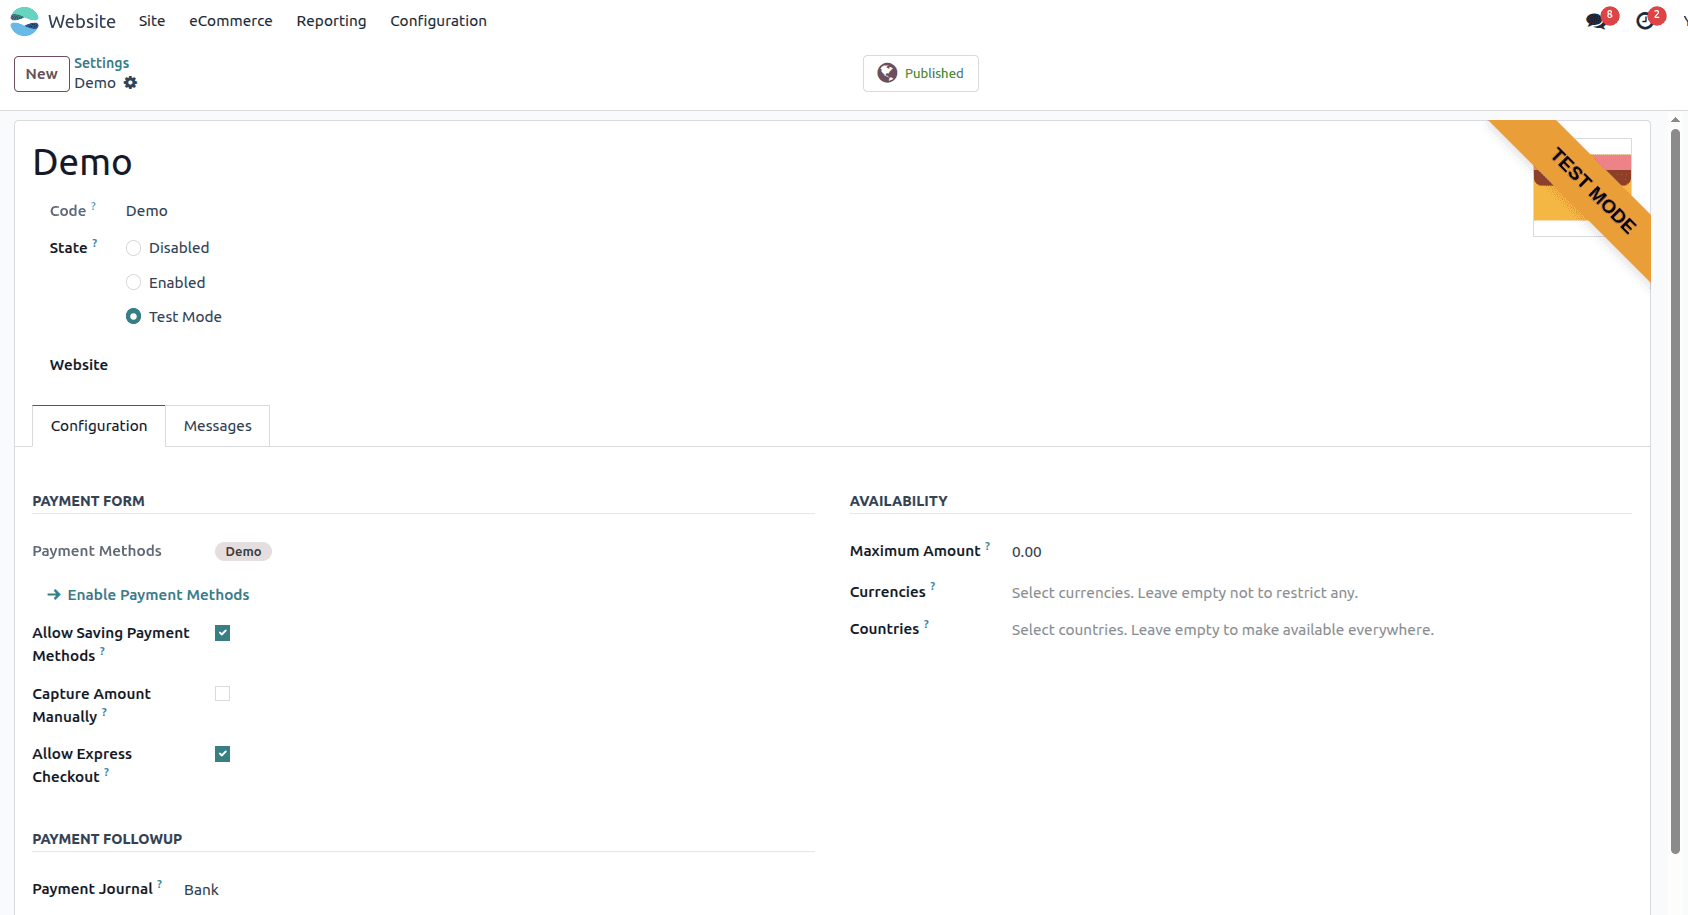Select the Enabled state radio button
The height and width of the screenshot is (915, 1688).
tap(133, 282)
